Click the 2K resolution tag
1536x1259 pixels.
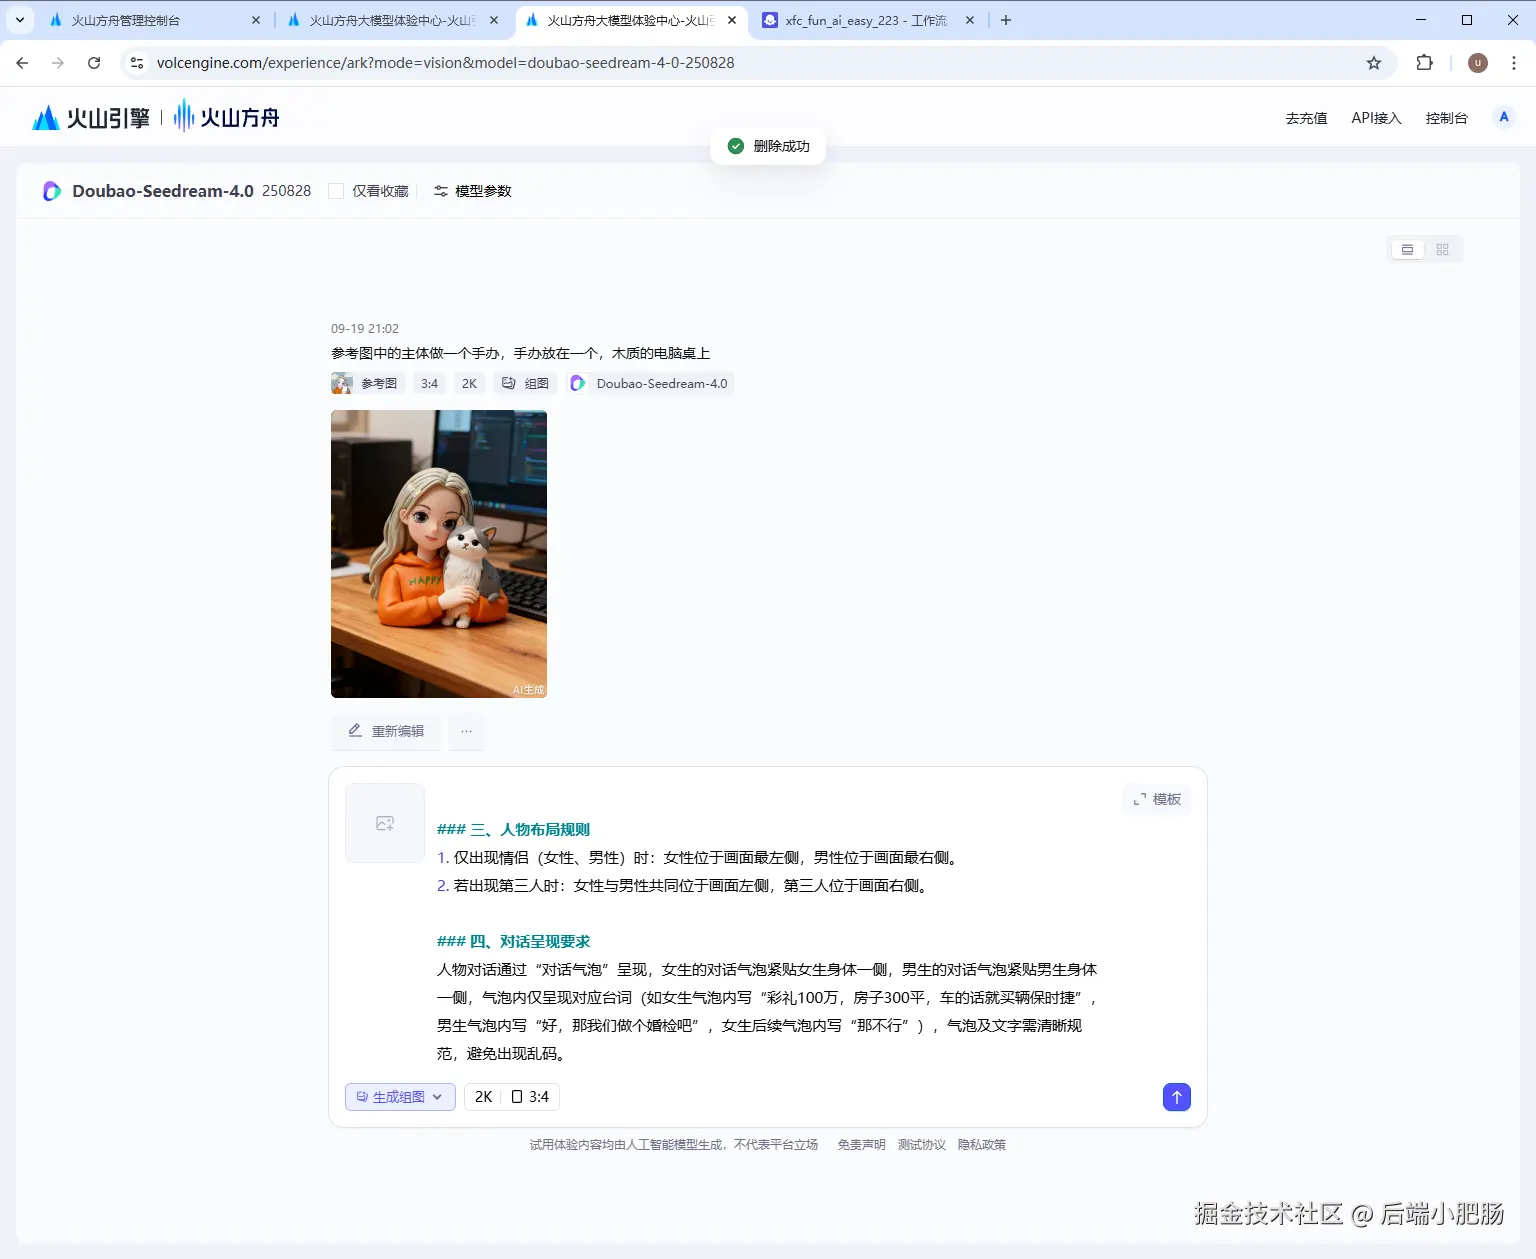click(469, 383)
